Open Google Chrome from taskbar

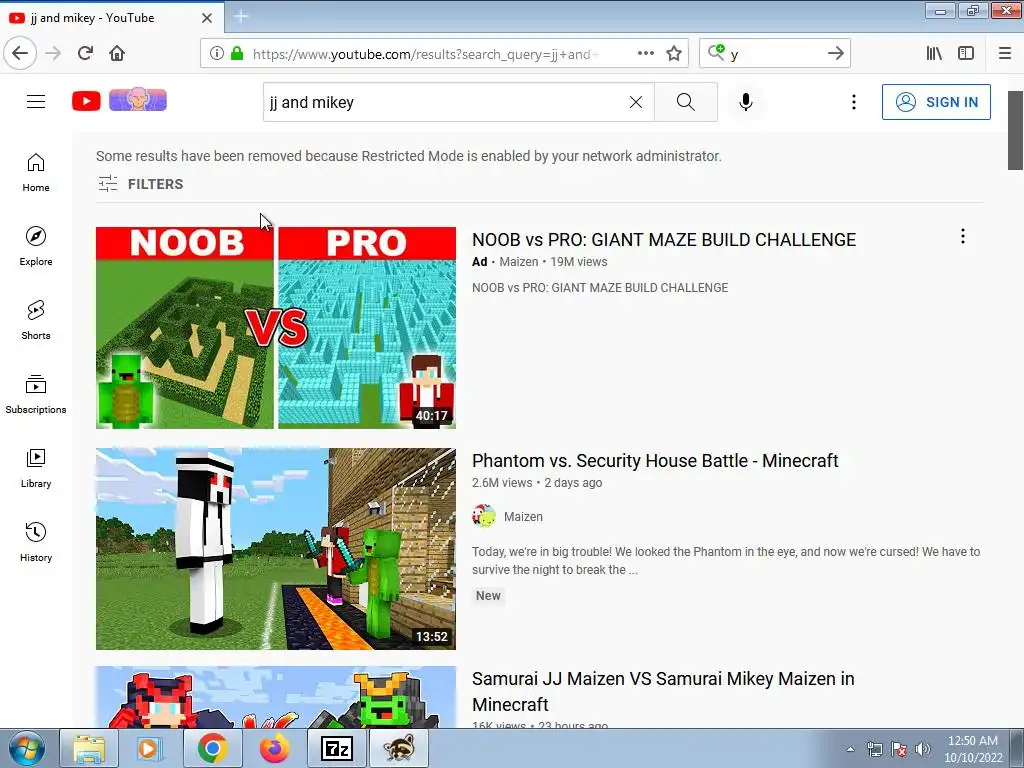(212, 748)
